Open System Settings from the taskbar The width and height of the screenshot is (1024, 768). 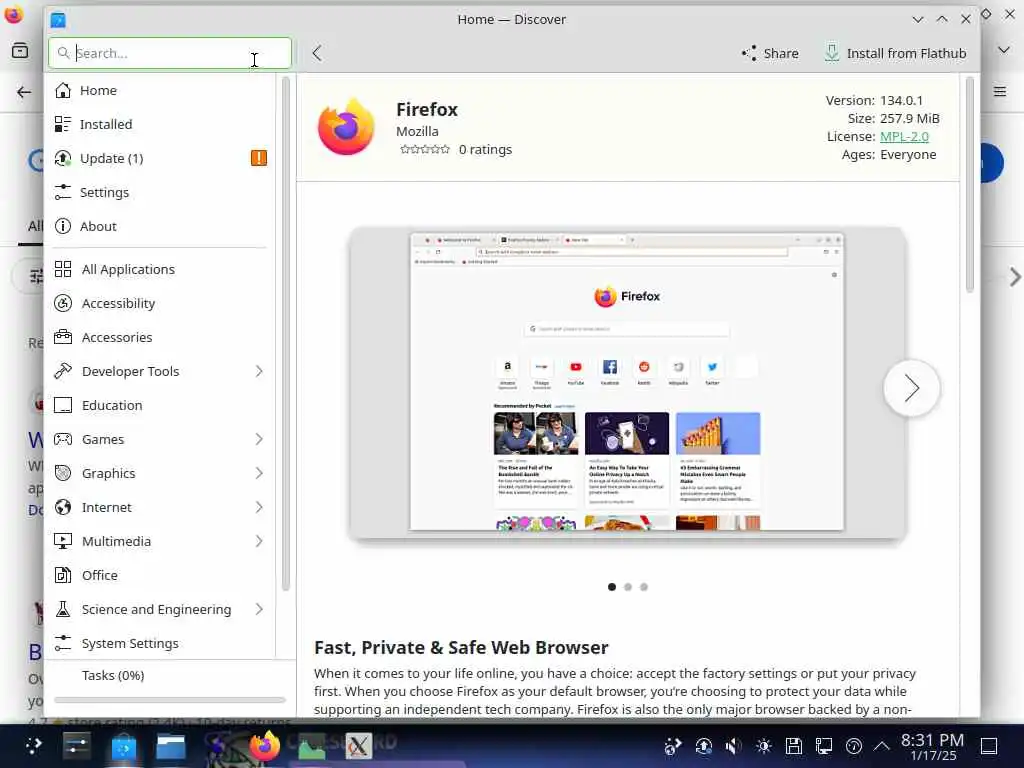[x=76, y=745]
